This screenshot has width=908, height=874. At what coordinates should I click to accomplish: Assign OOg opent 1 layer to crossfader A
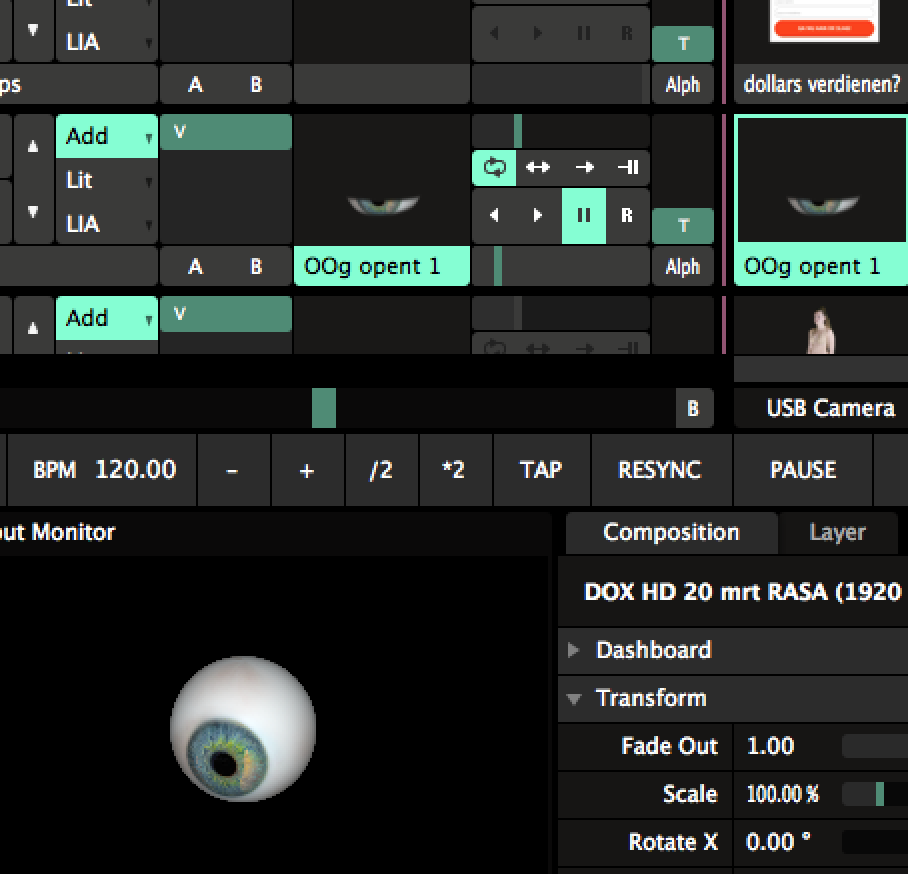[195, 267]
